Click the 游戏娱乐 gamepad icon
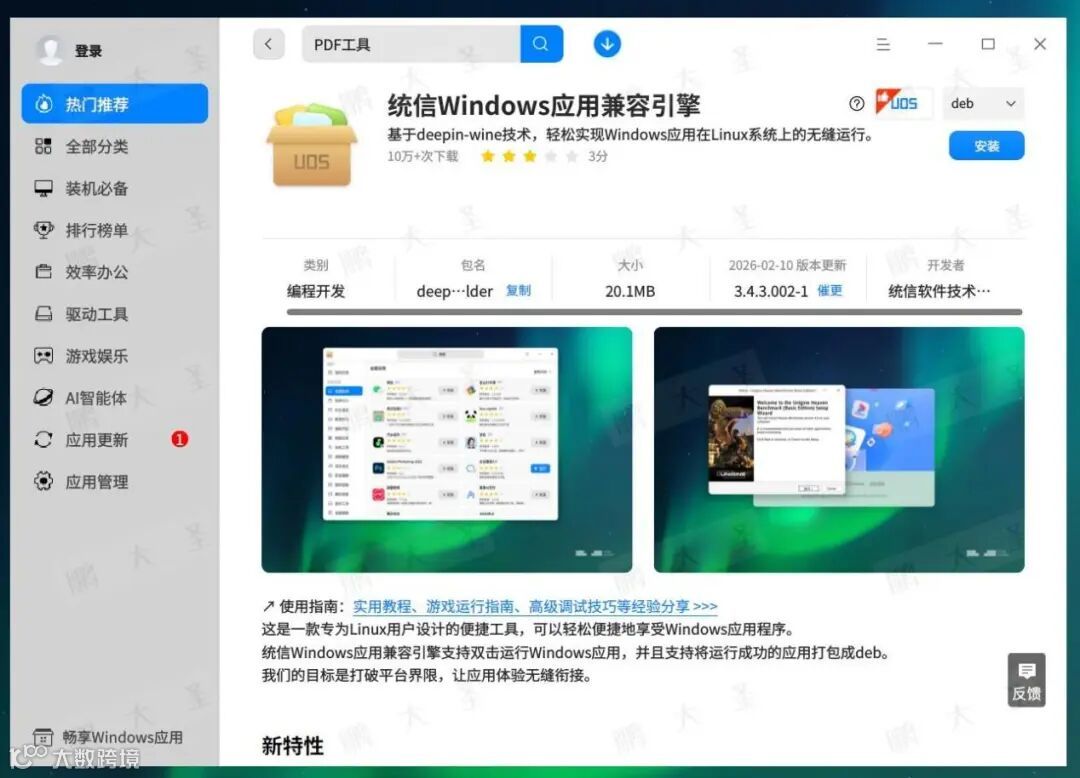1080x778 pixels. click(43, 356)
